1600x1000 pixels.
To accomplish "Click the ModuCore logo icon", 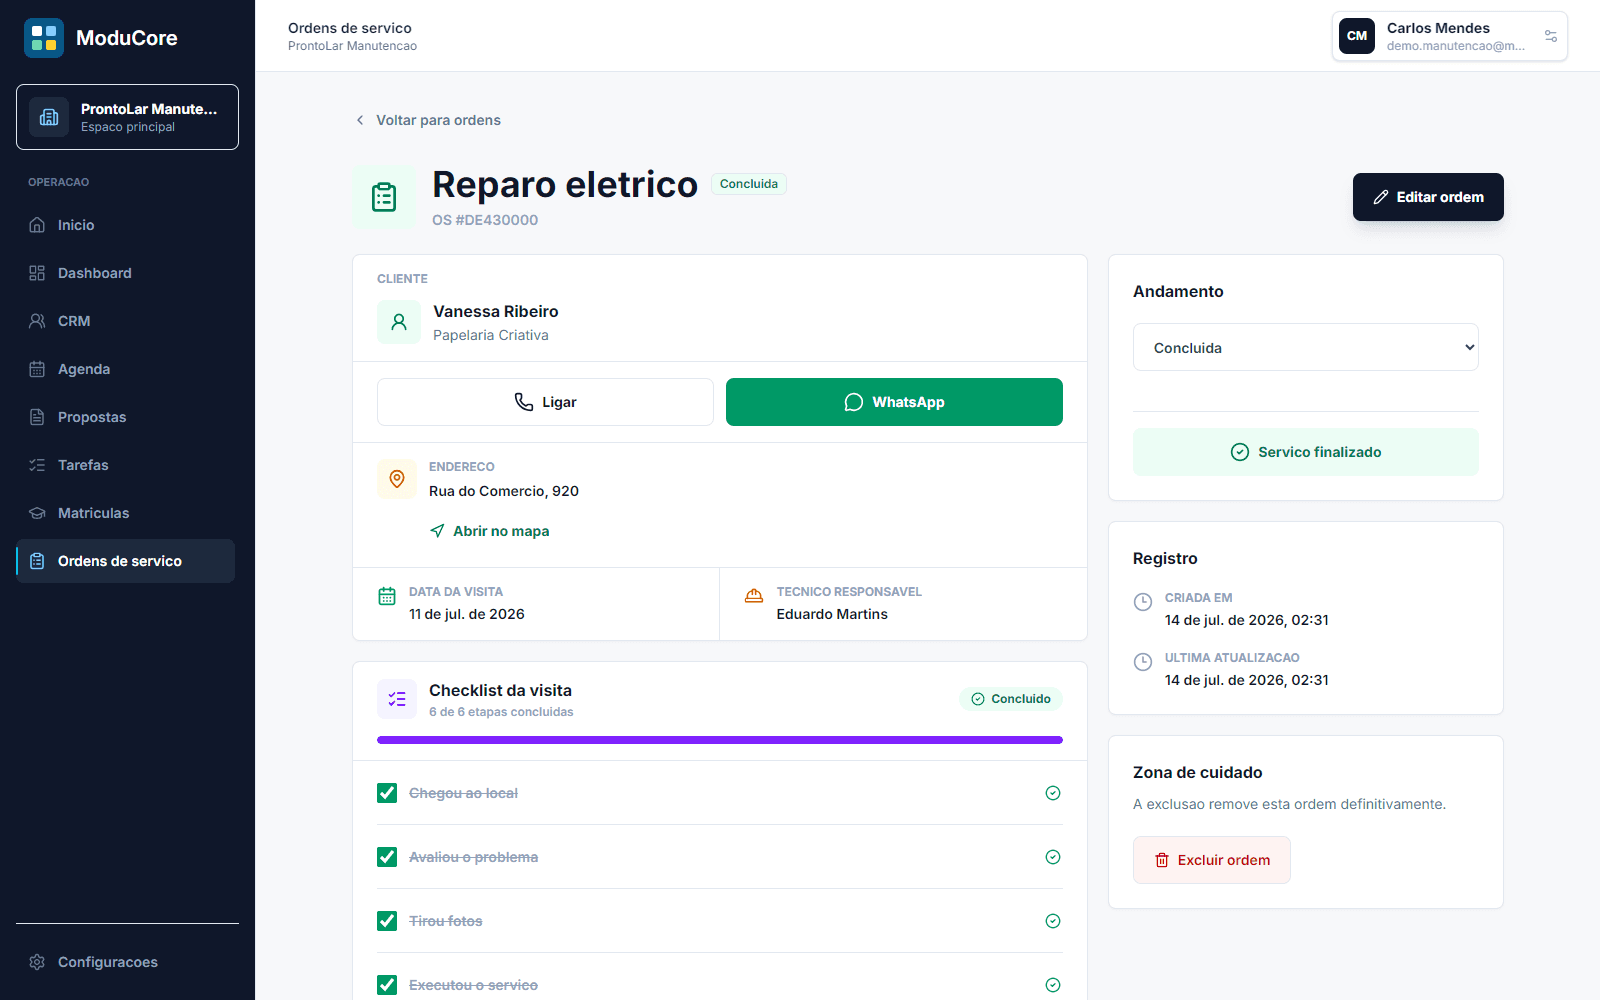I will tap(44, 38).
